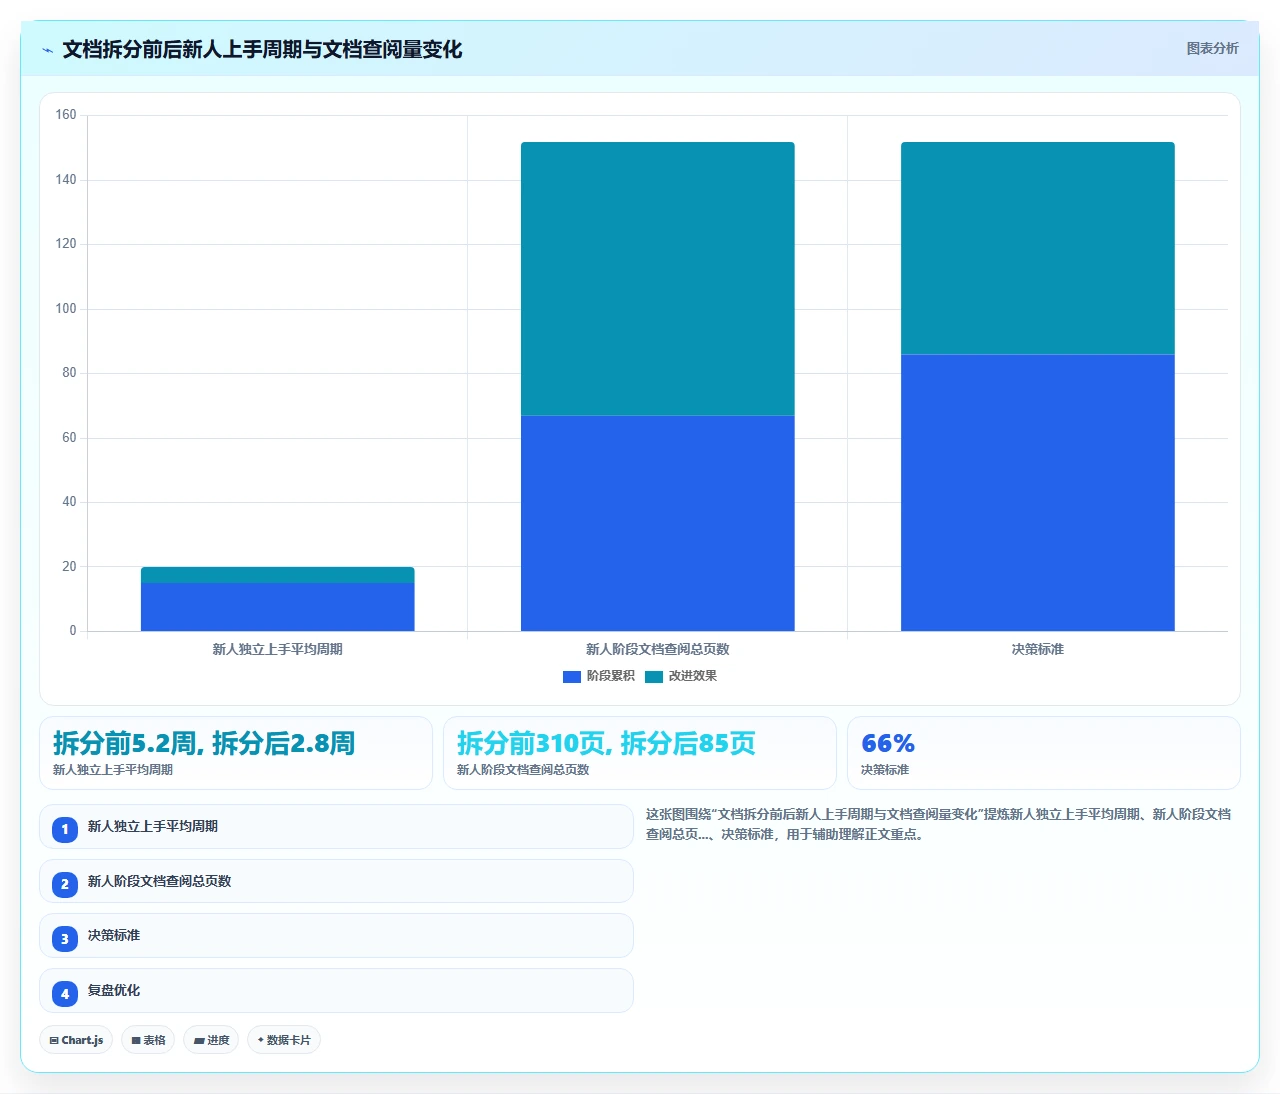Screen dimensions: 1280x1094
Task: Click the title 文档拆分前后新人上手周期与文档查阅量变化
Action: (x=262, y=50)
